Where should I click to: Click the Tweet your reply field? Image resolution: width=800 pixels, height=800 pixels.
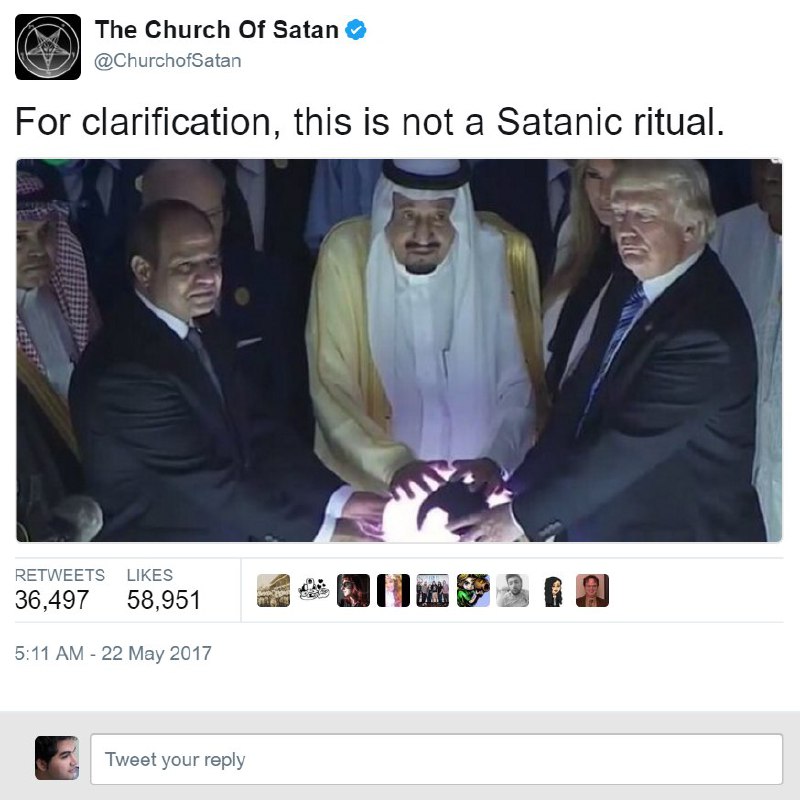(437, 759)
